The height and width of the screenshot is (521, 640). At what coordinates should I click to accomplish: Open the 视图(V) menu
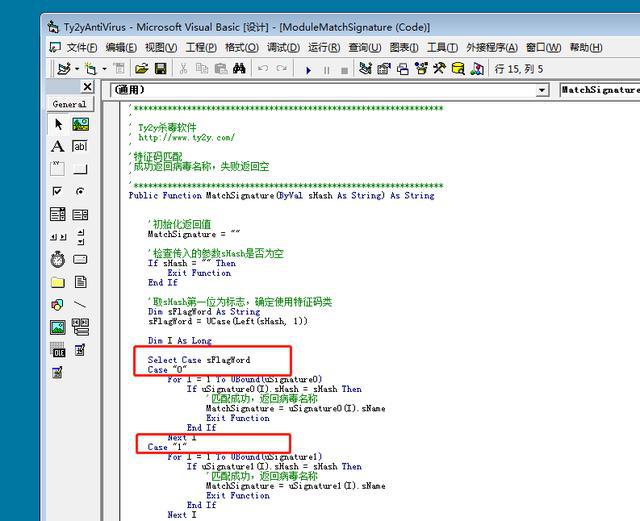[161, 47]
